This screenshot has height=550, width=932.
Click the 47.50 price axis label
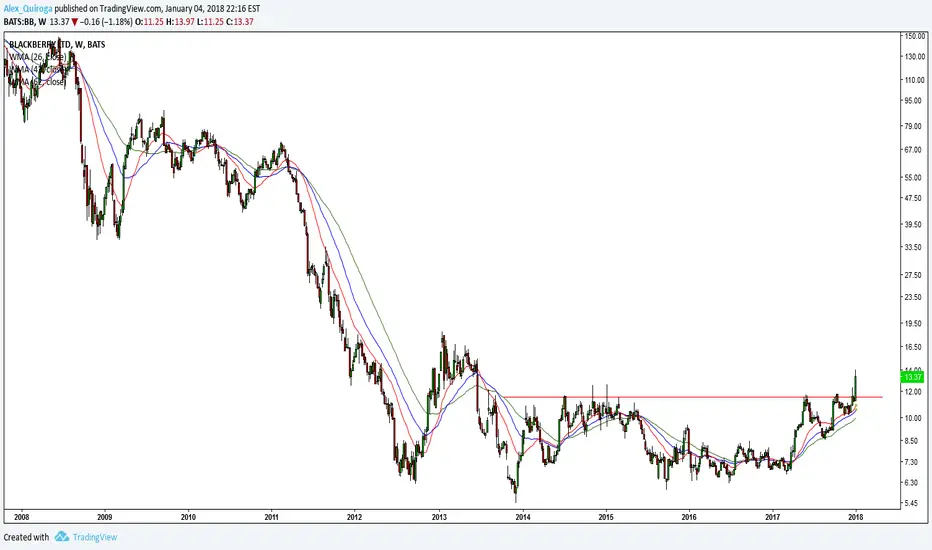pos(913,198)
